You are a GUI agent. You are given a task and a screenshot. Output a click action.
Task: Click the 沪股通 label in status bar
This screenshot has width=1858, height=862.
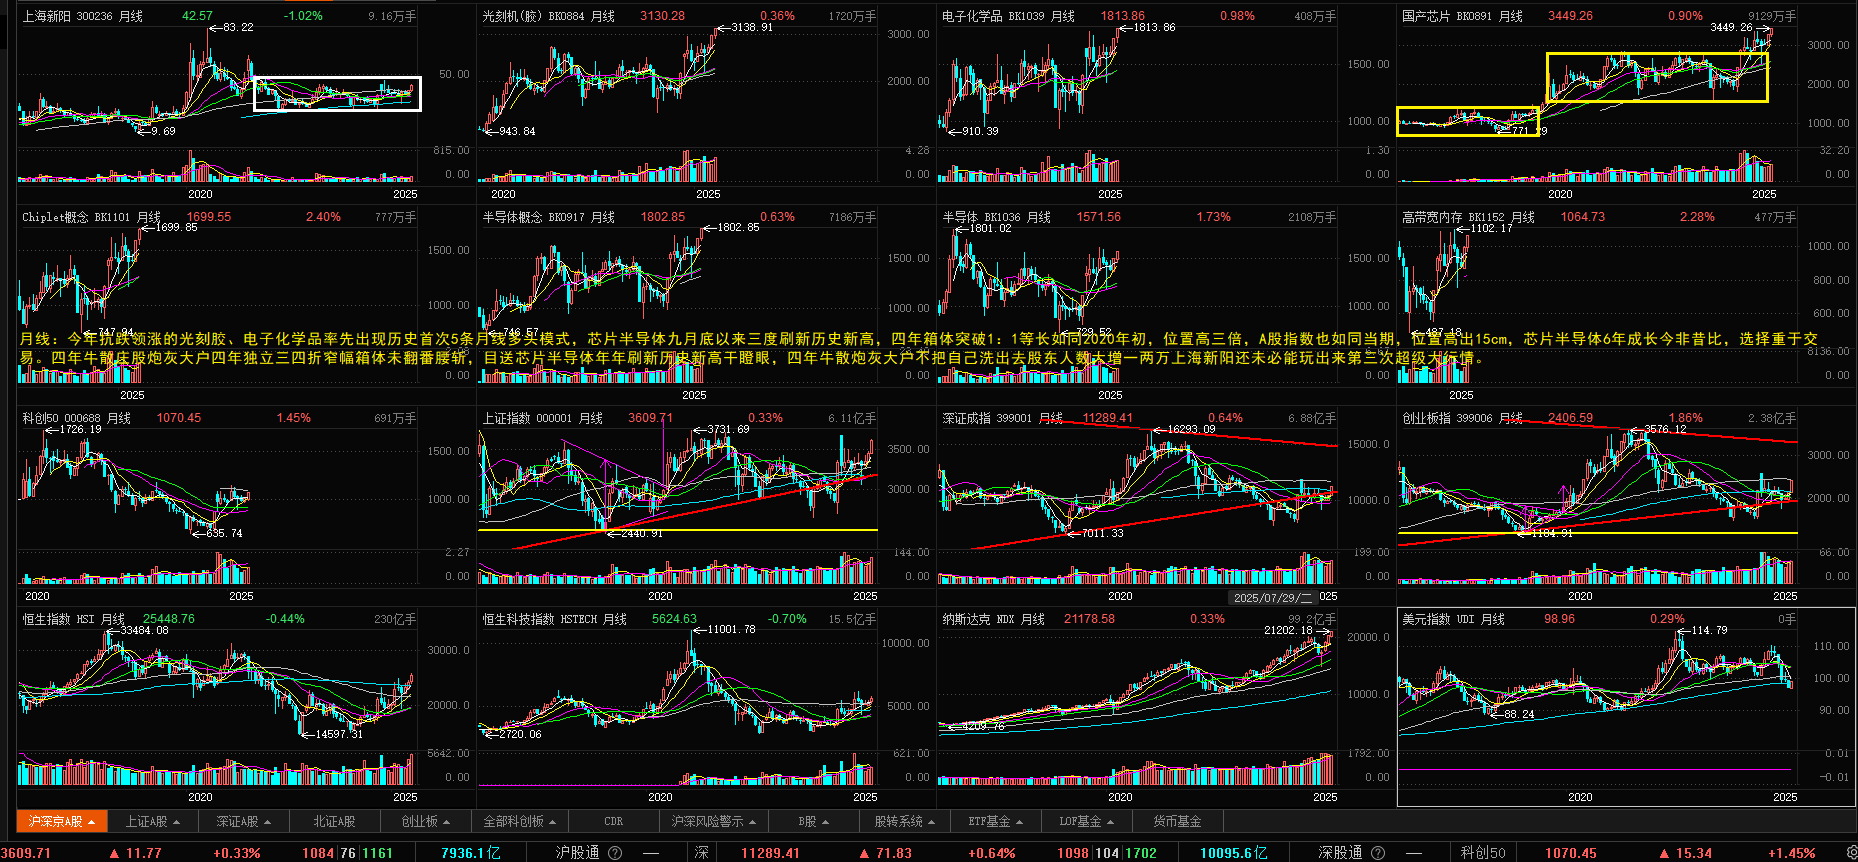(x=578, y=853)
